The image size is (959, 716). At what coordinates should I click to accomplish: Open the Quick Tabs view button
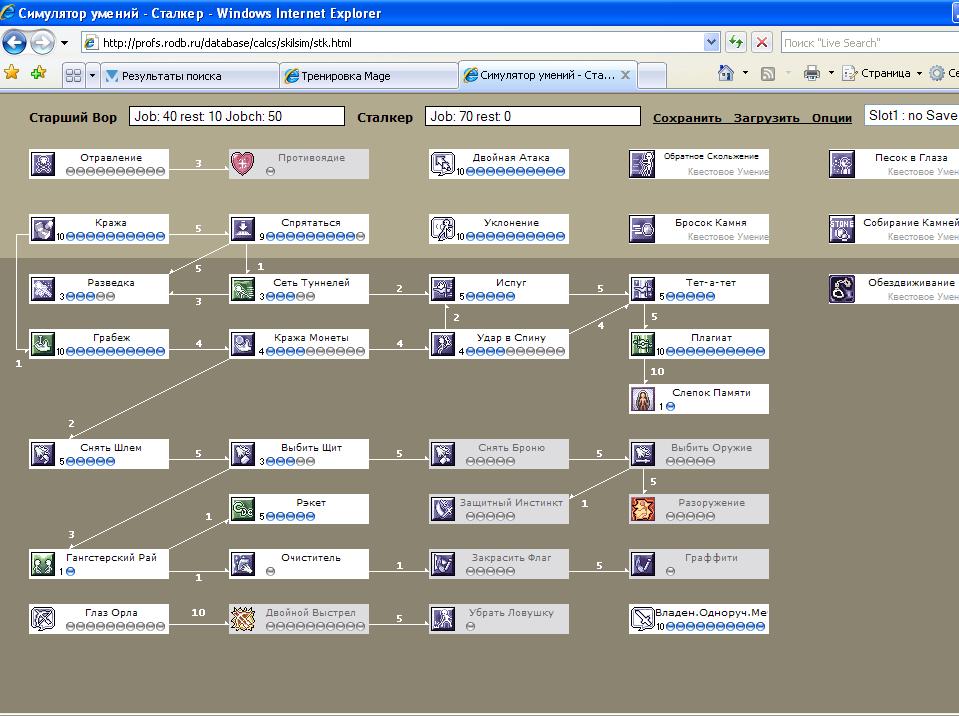(73, 76)
